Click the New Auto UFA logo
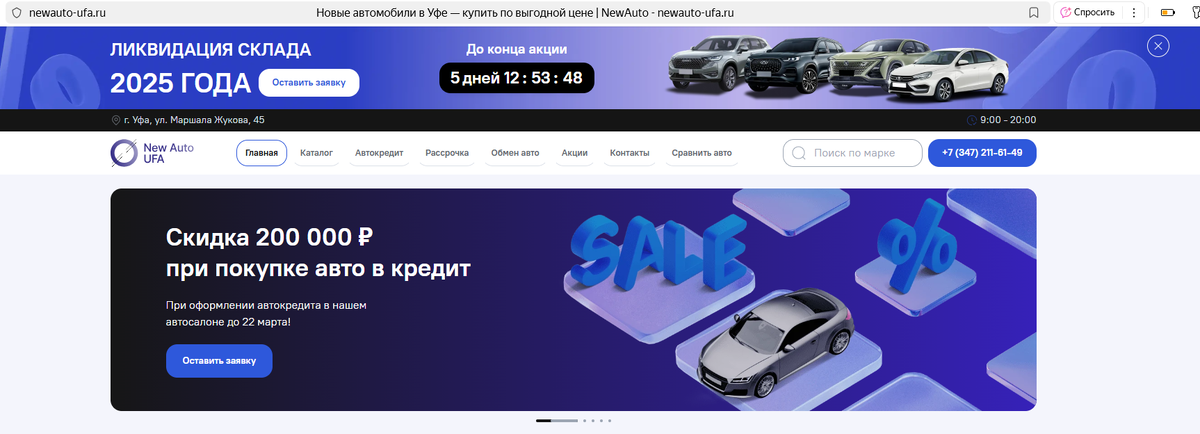1200x434 pixels. coord(153,153)
